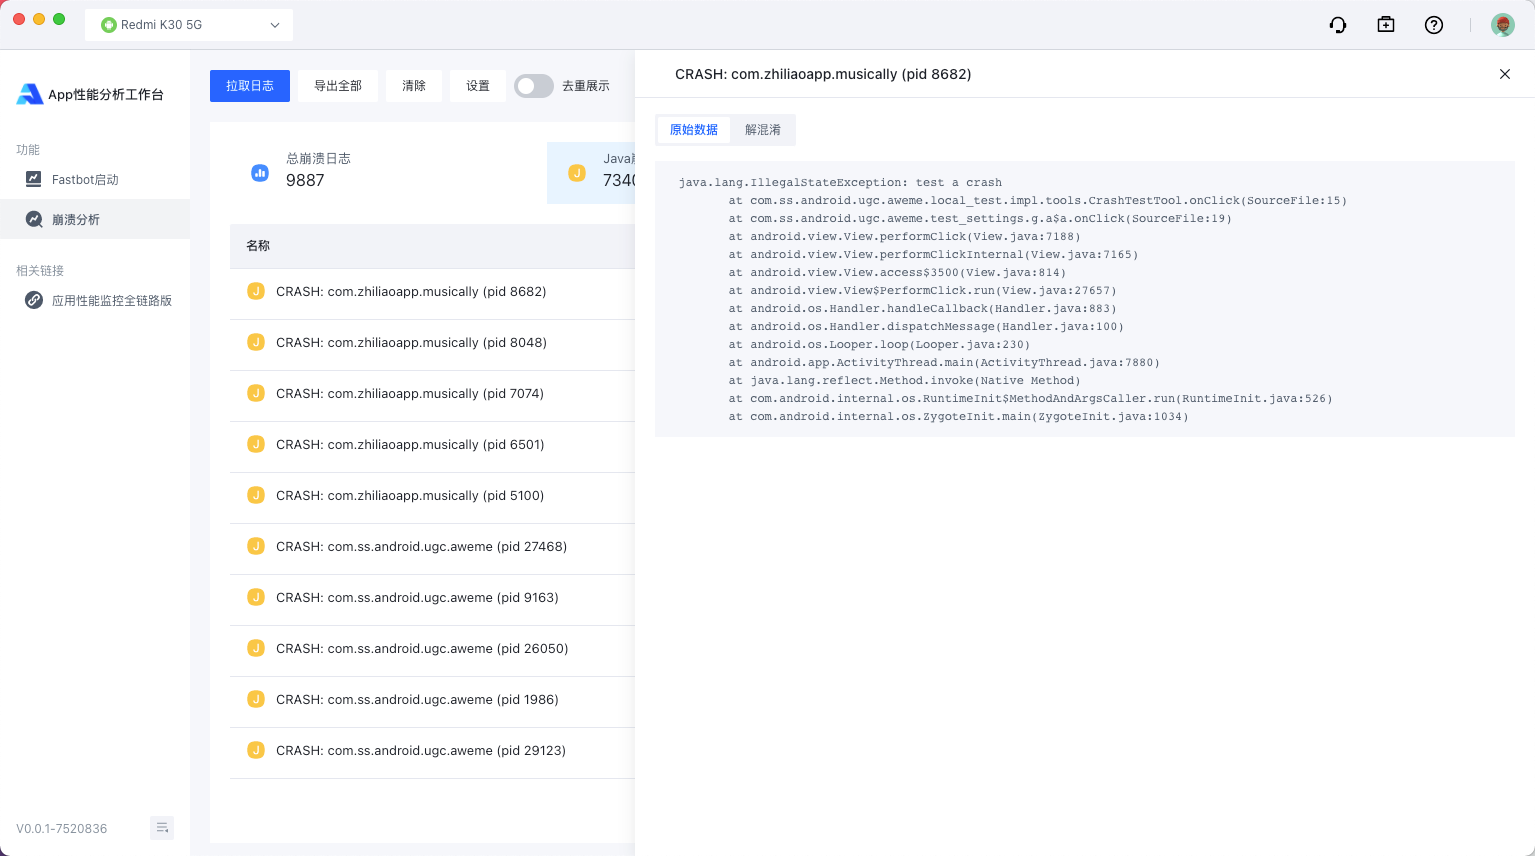Click the J icon of crash pid 8048

click(256, 342)
